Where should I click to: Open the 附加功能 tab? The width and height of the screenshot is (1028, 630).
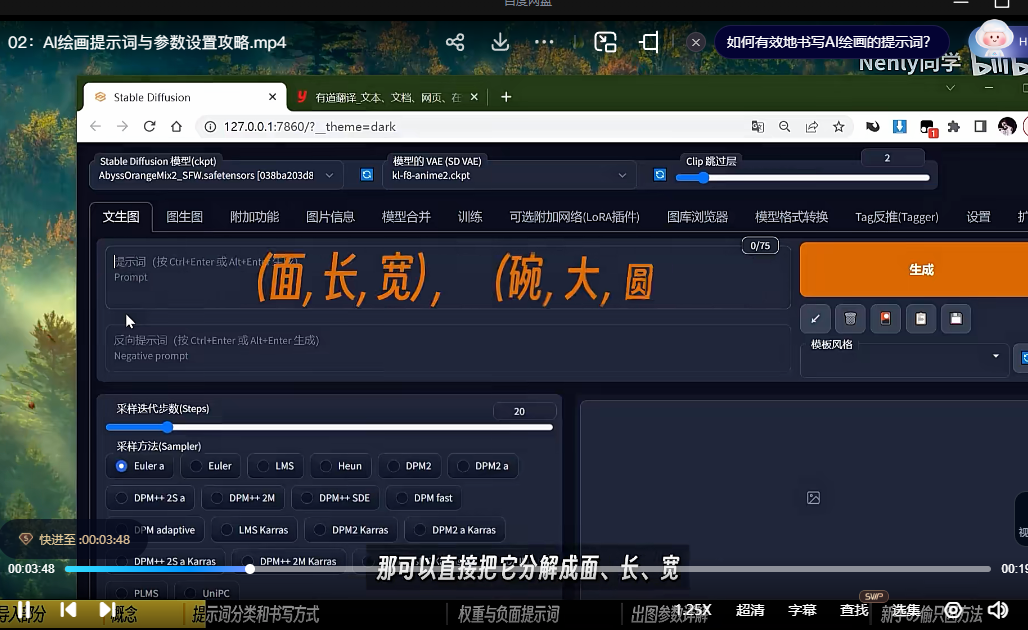coord(254,217)
